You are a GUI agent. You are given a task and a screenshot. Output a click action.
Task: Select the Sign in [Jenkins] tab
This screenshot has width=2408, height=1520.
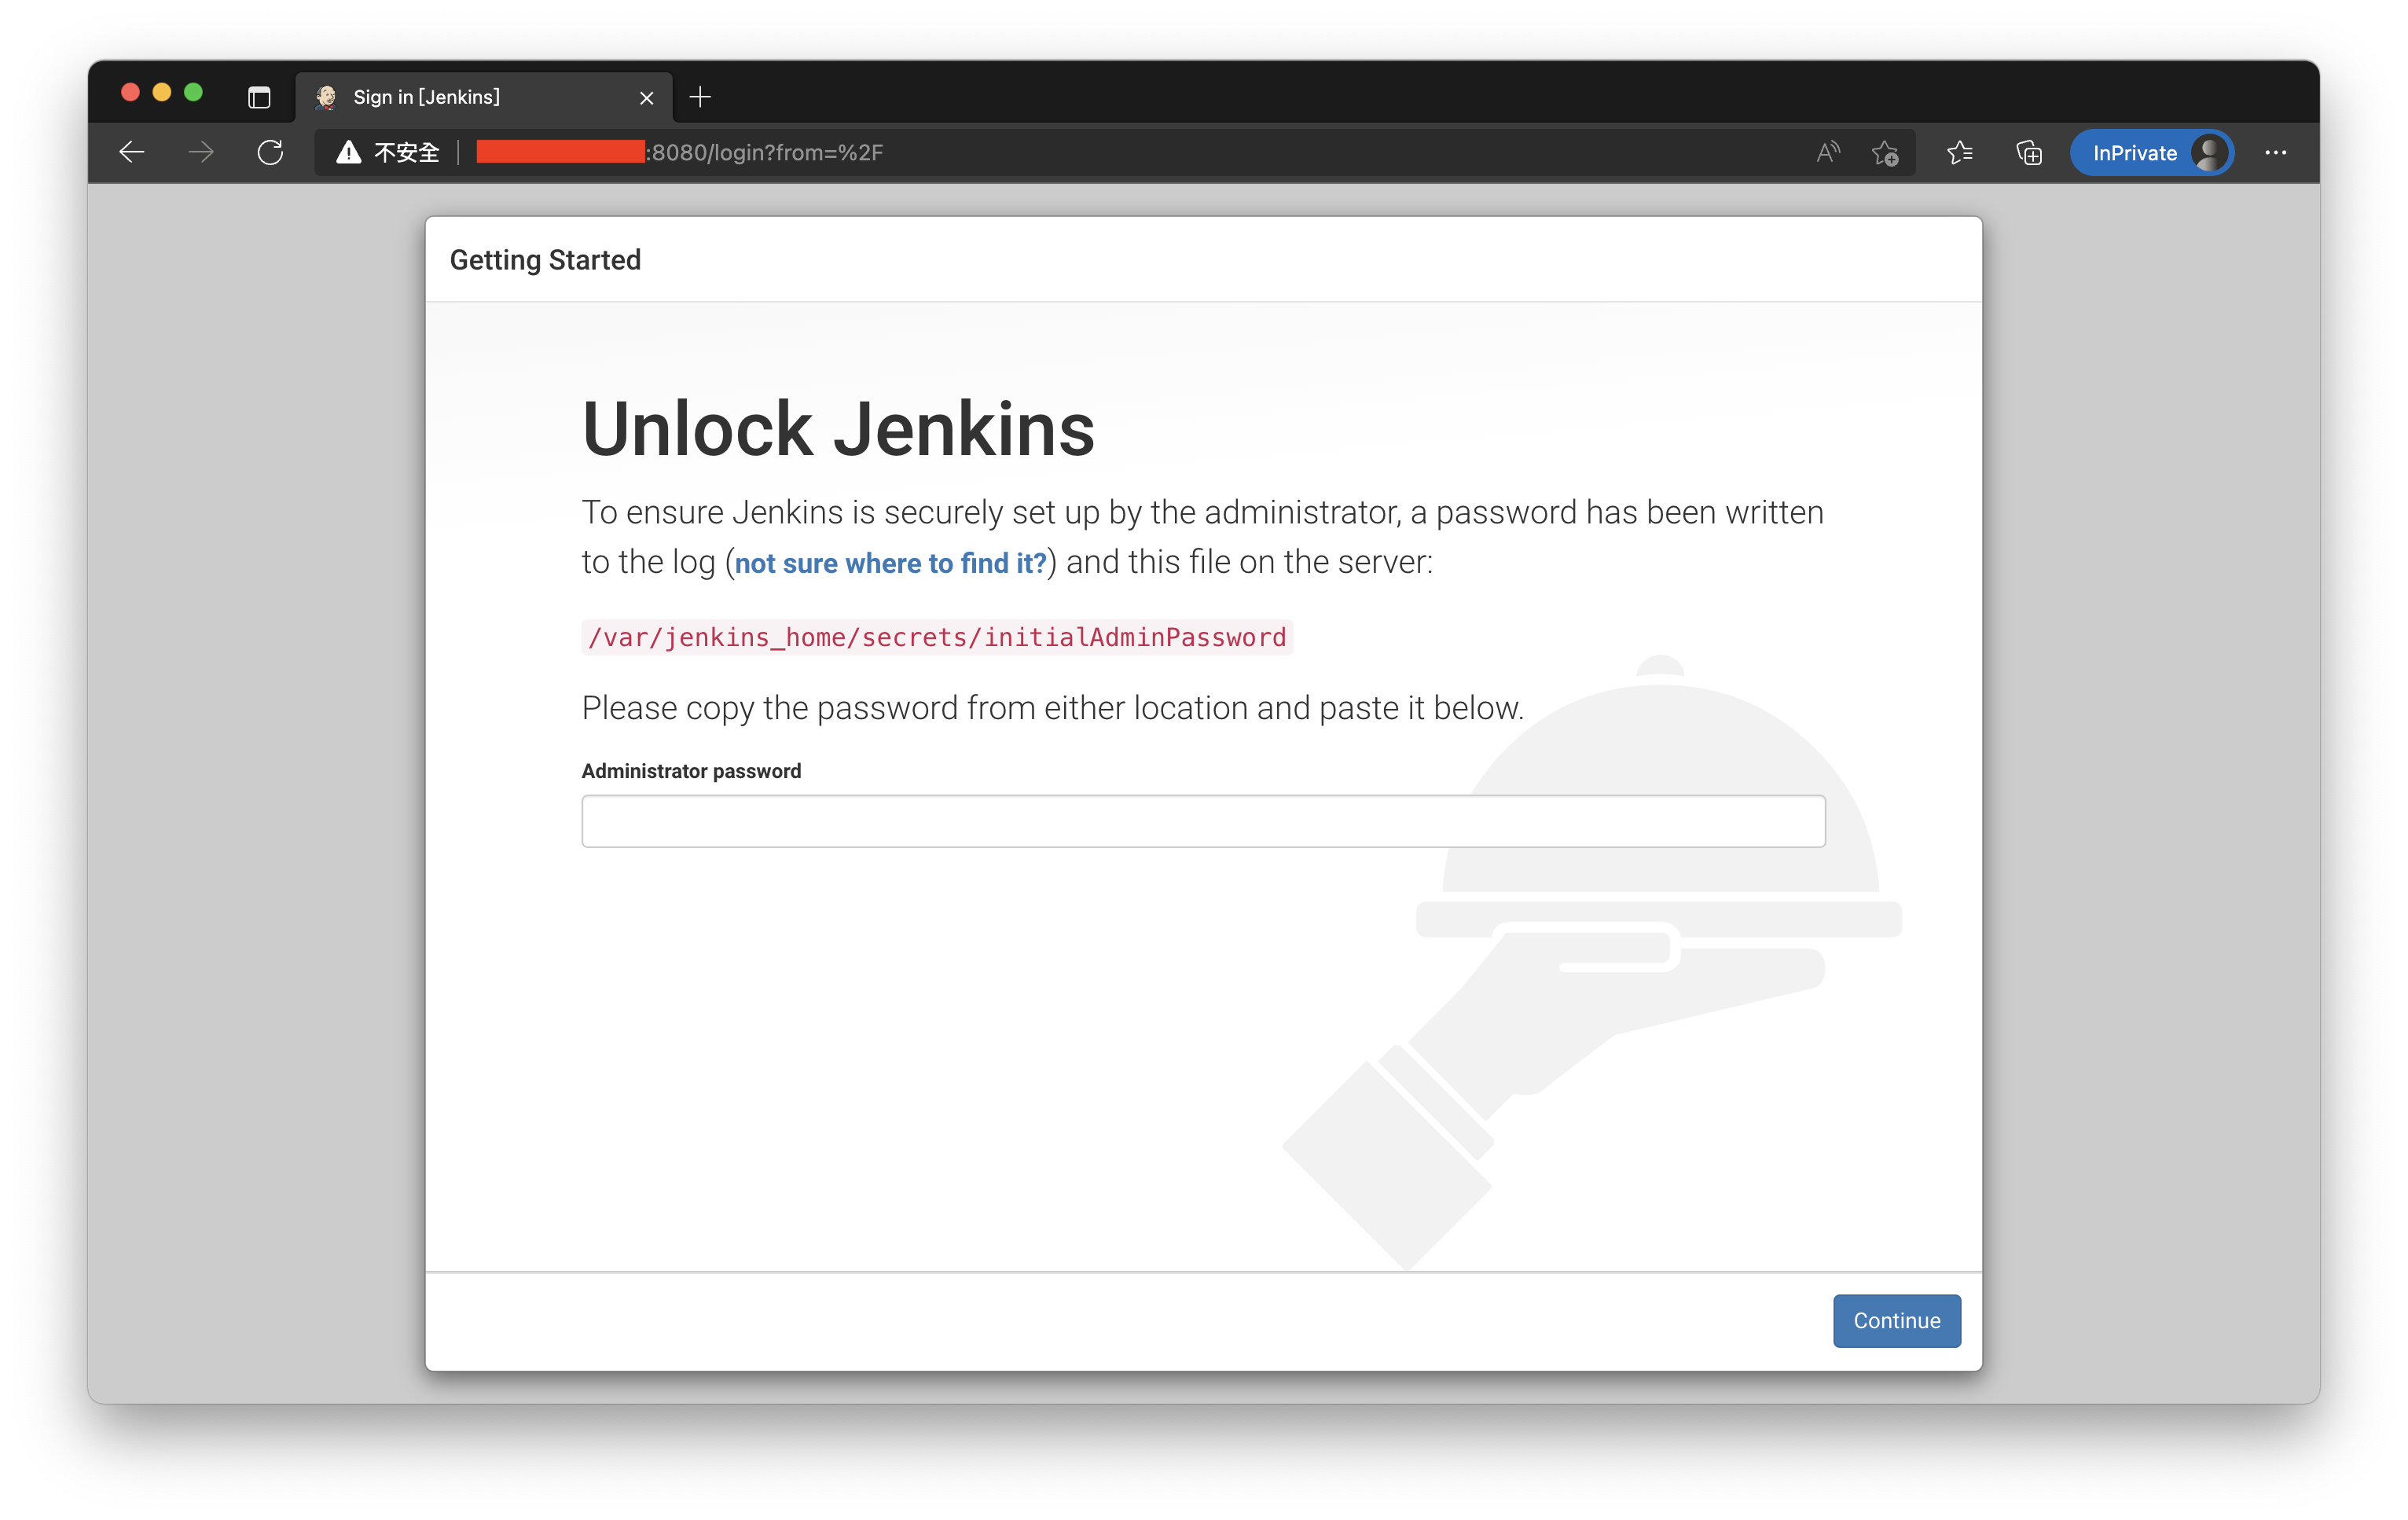click(x=484, y=97)
